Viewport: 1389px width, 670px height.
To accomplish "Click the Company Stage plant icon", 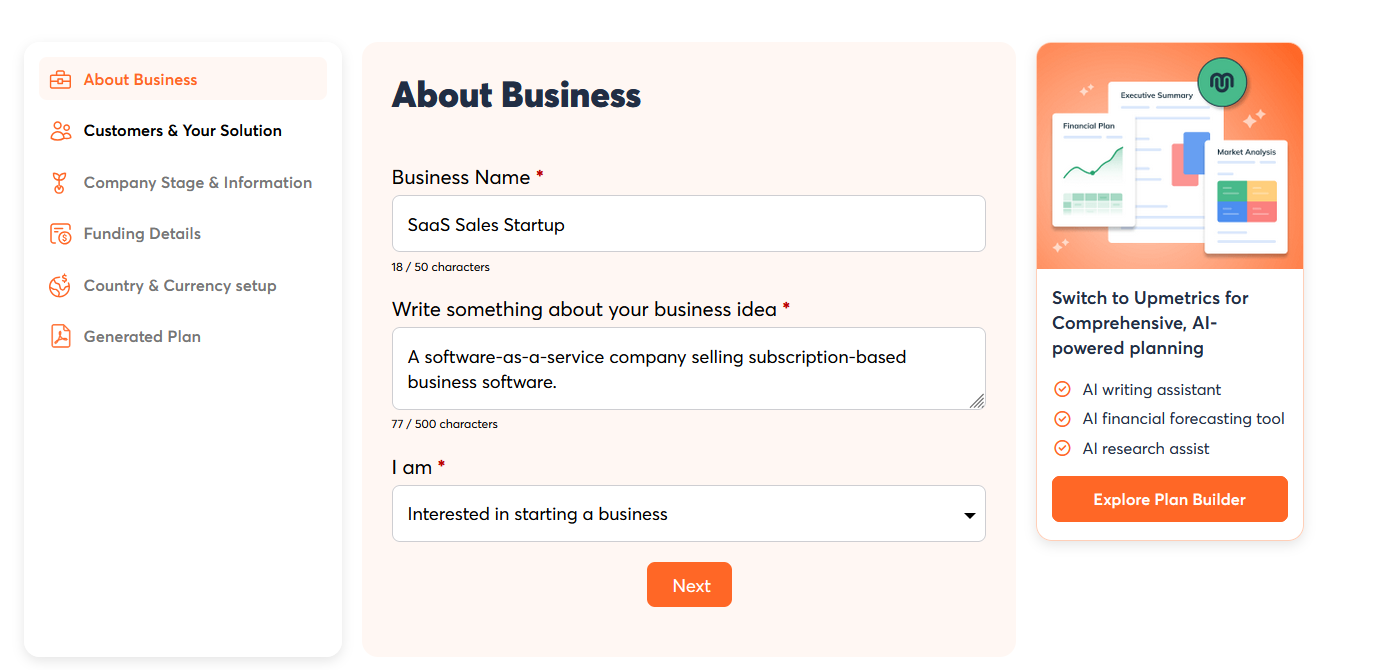I will click(60, 183).
